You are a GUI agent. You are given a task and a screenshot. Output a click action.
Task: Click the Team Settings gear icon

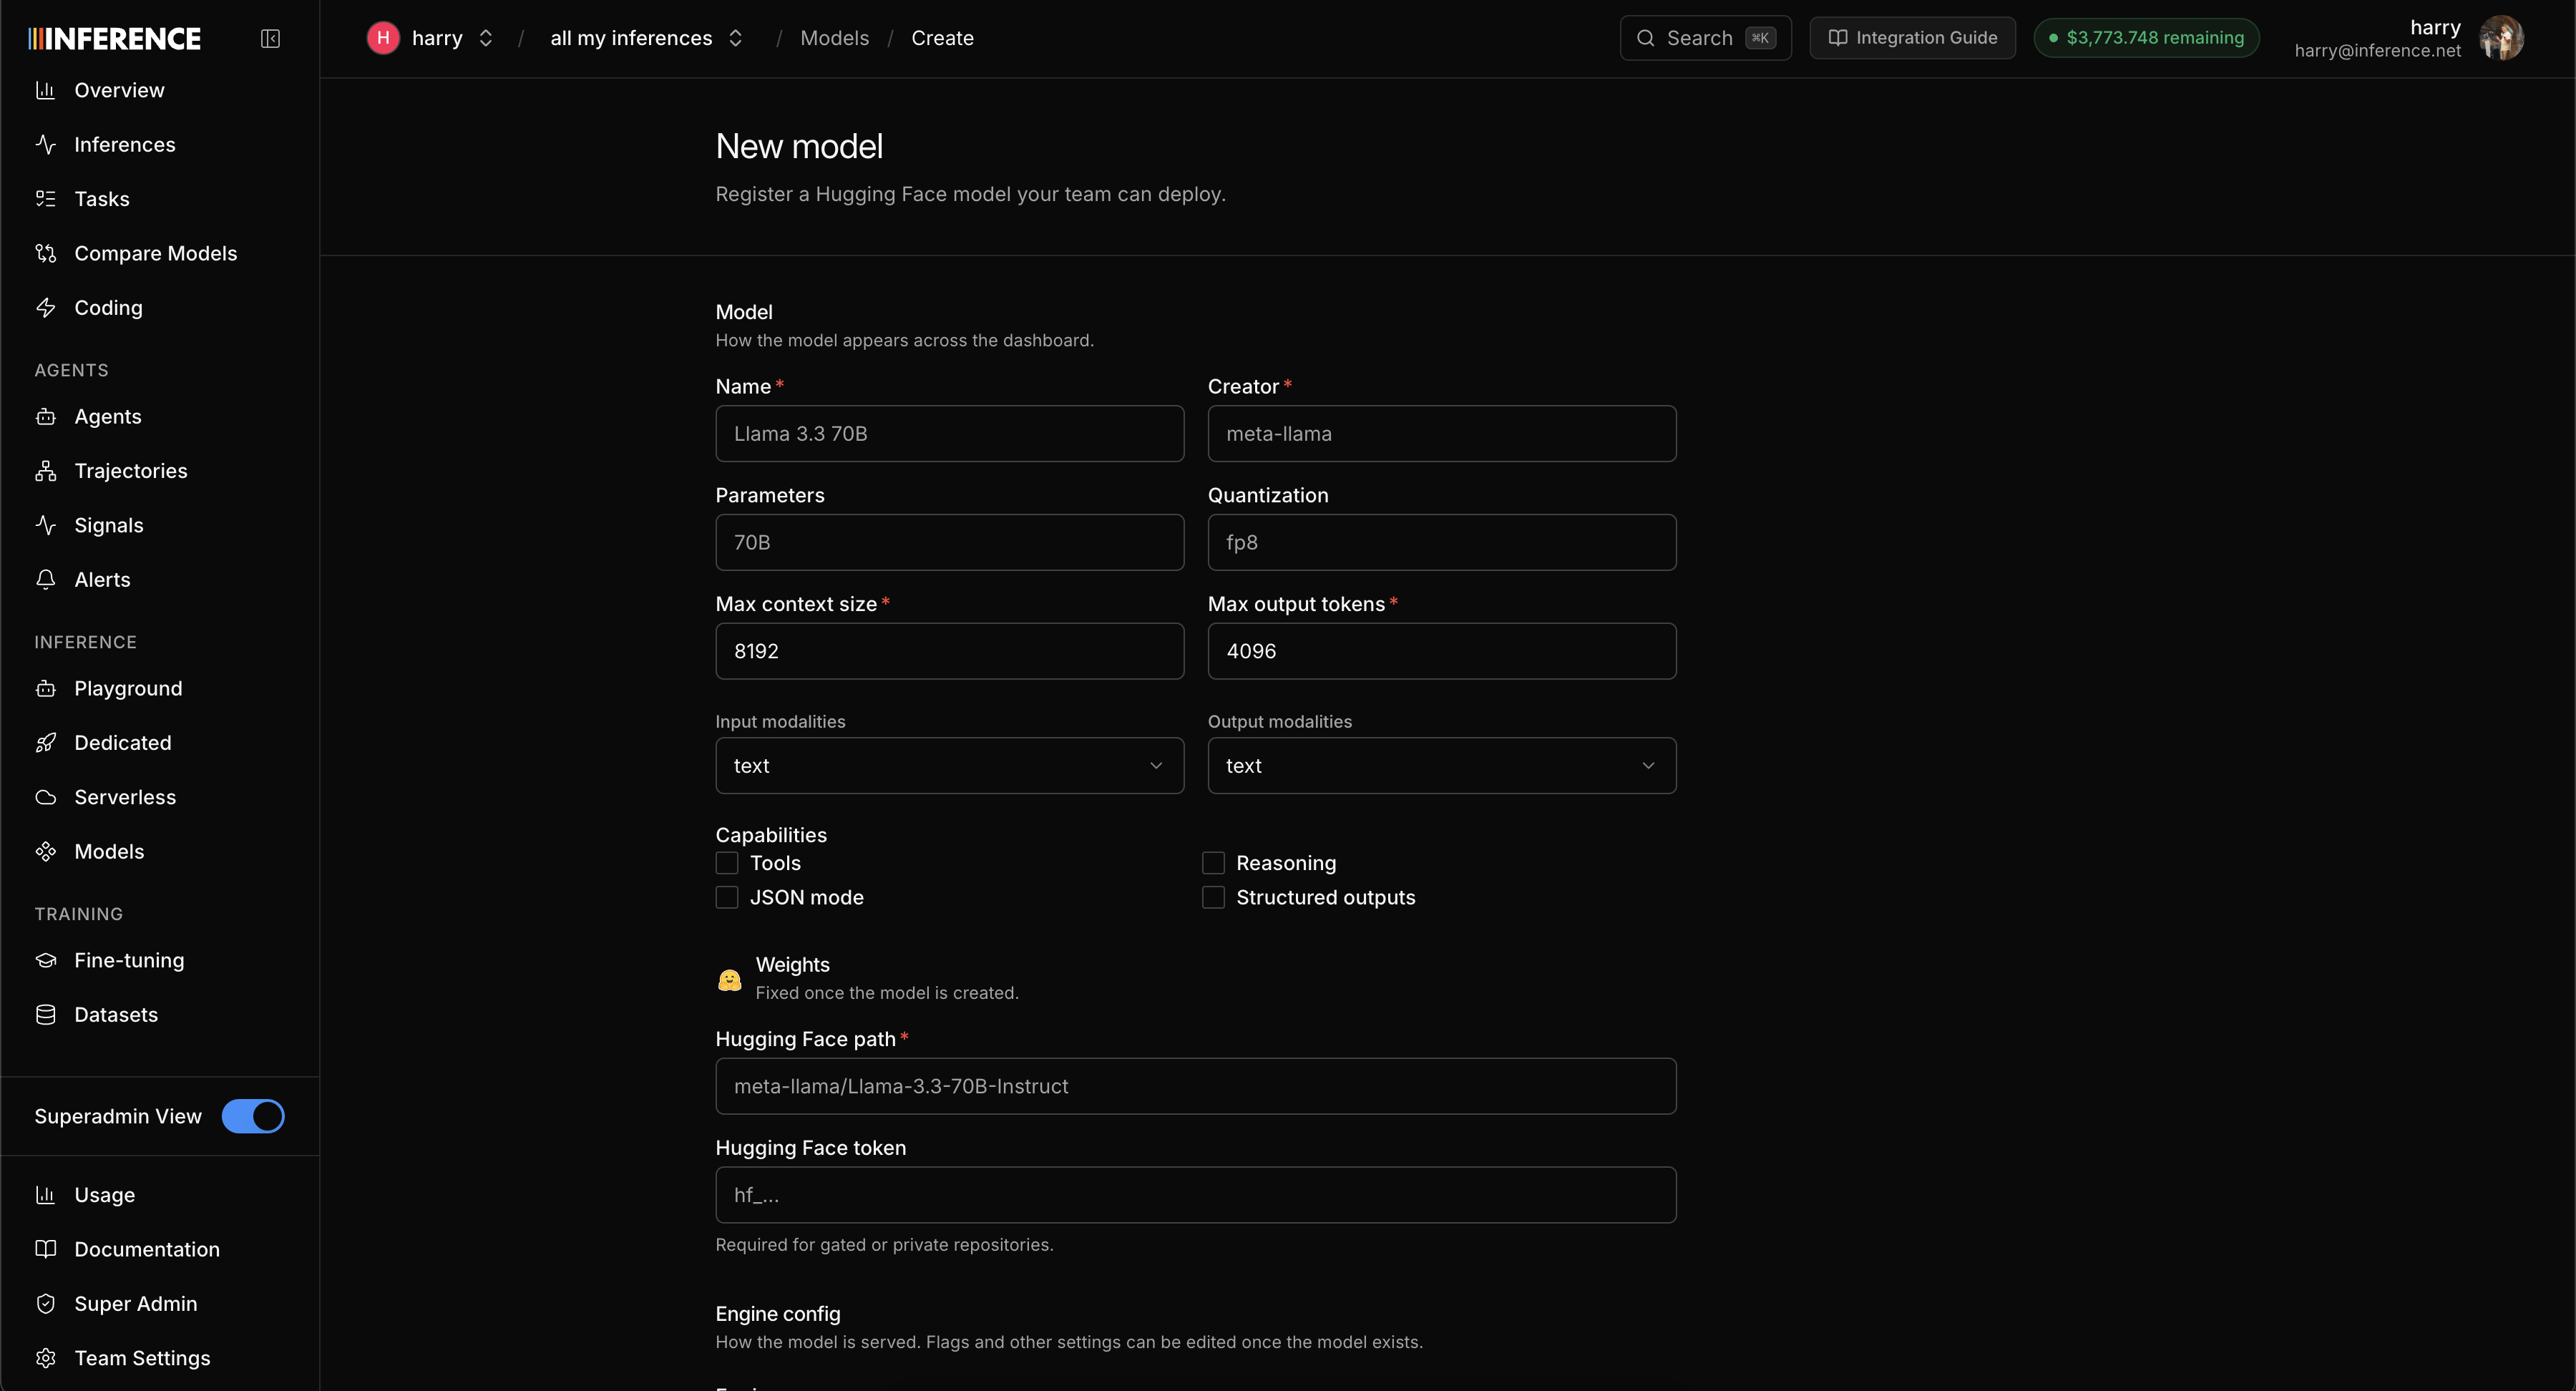tap(45, 1357)
